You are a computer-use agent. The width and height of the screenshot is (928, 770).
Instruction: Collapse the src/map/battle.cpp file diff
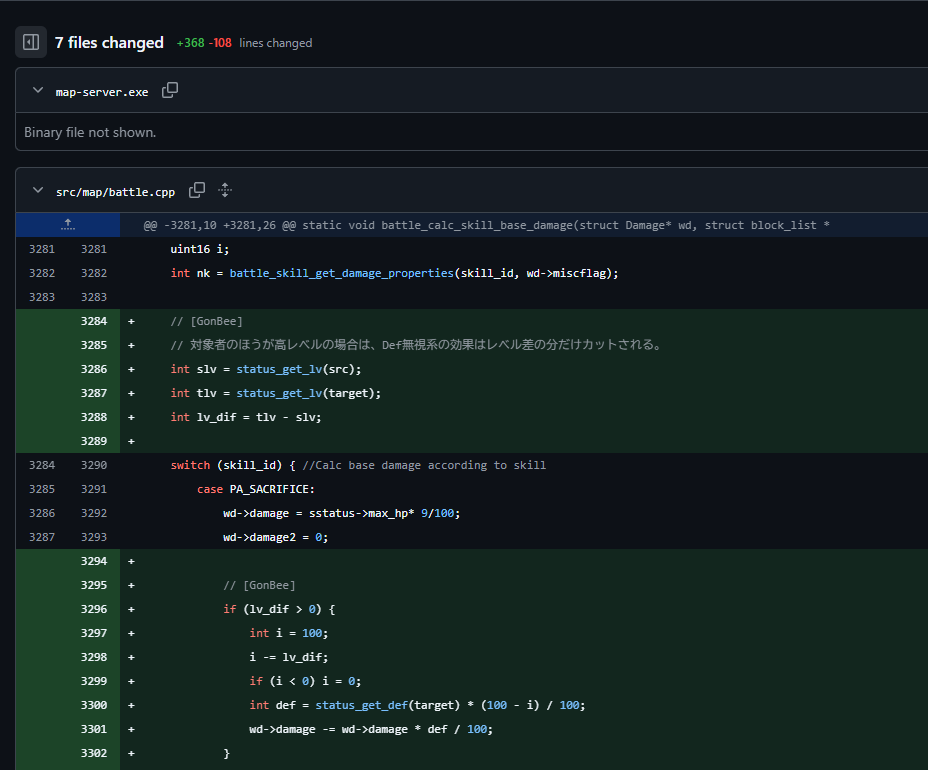click(38, 191)
